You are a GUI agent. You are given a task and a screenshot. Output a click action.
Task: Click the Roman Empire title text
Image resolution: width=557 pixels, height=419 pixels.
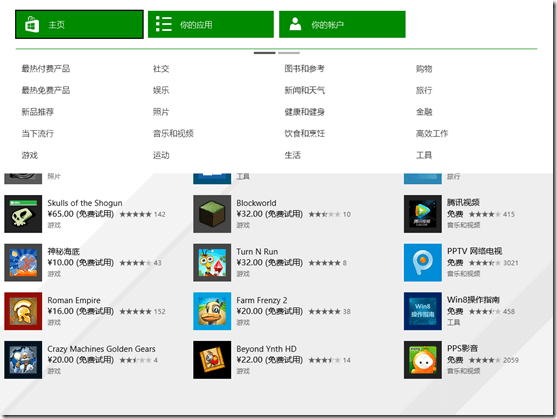pyautogui.click(x=74, y=300)
